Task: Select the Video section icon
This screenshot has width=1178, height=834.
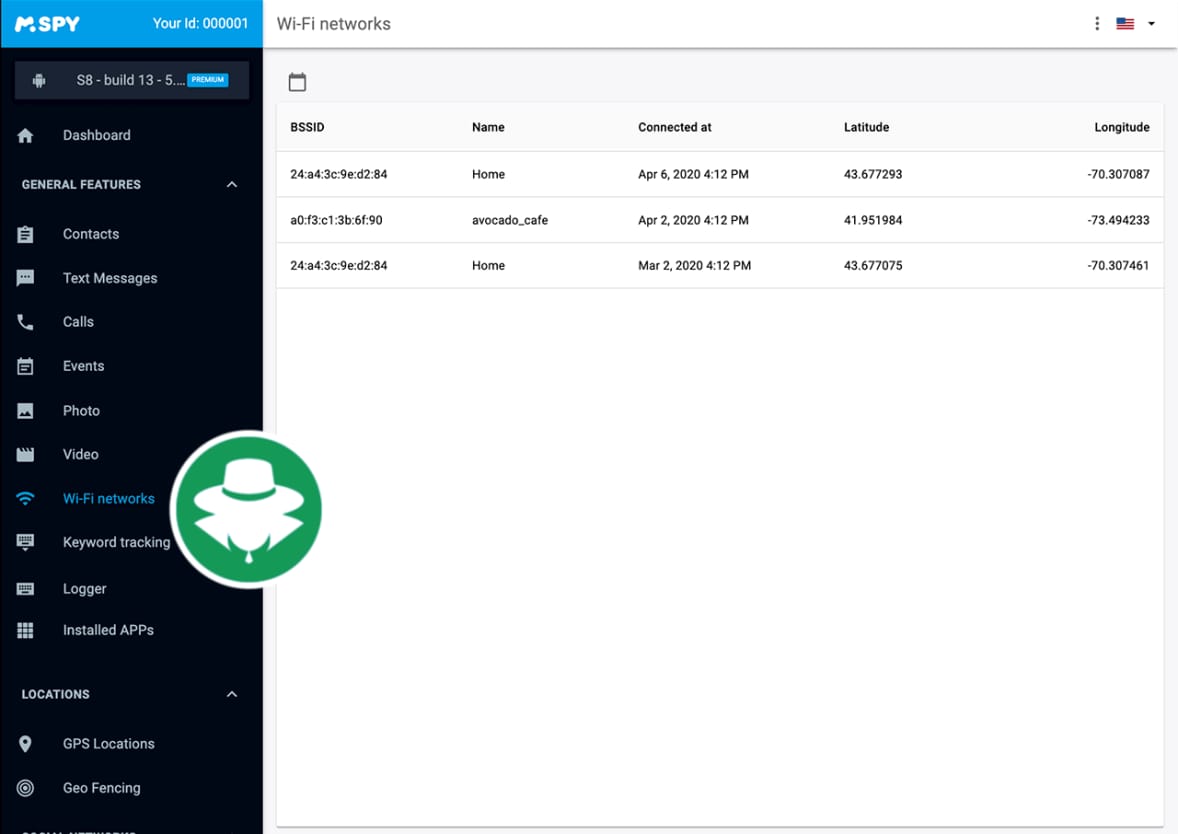Action: [24, 454]
